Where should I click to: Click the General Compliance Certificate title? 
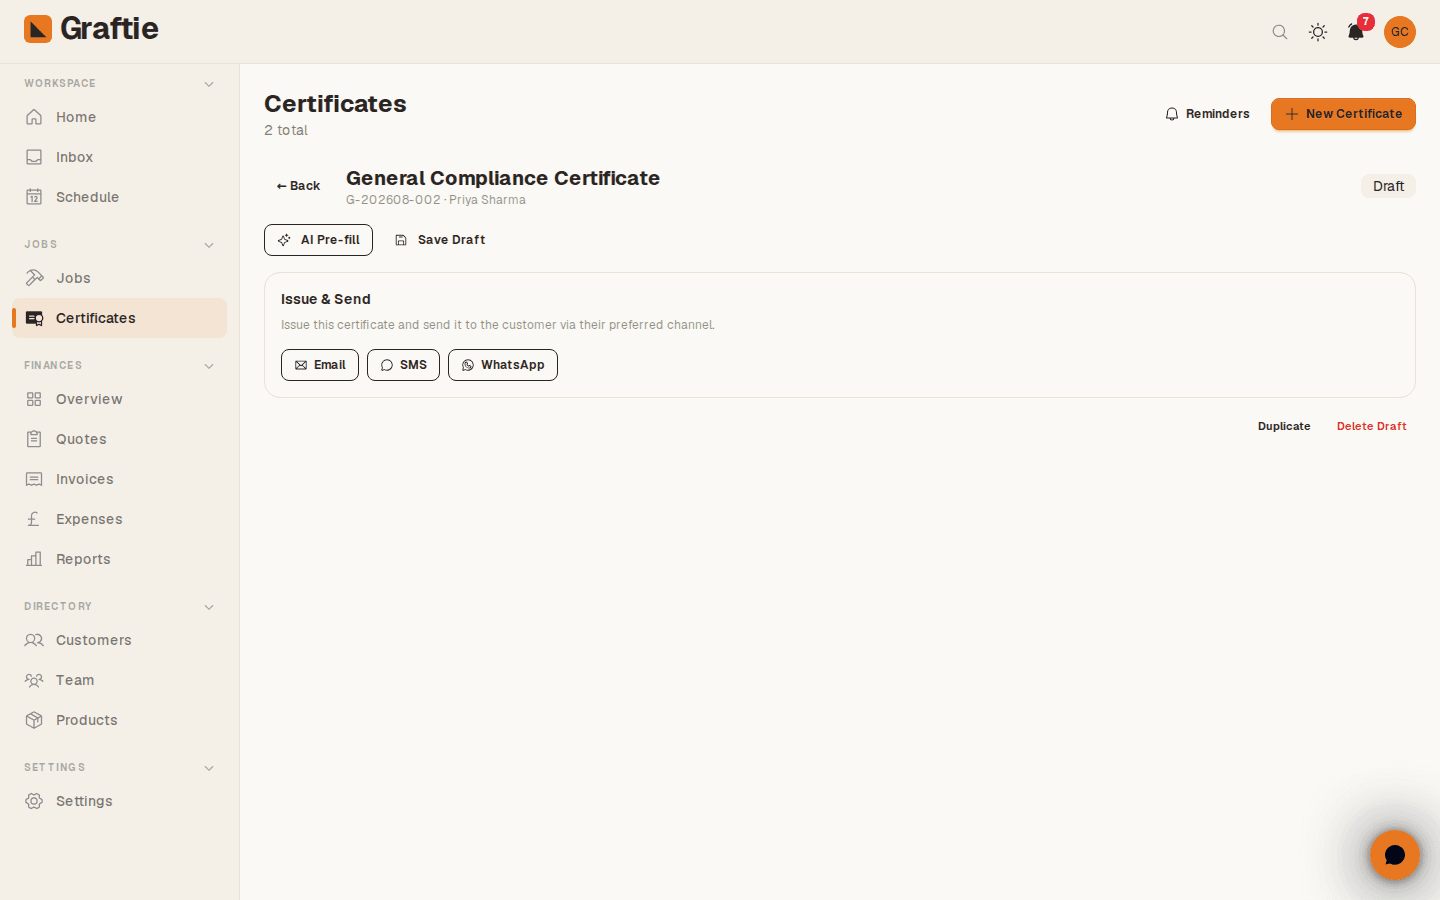pyautogui.click(x=503, y=178)
